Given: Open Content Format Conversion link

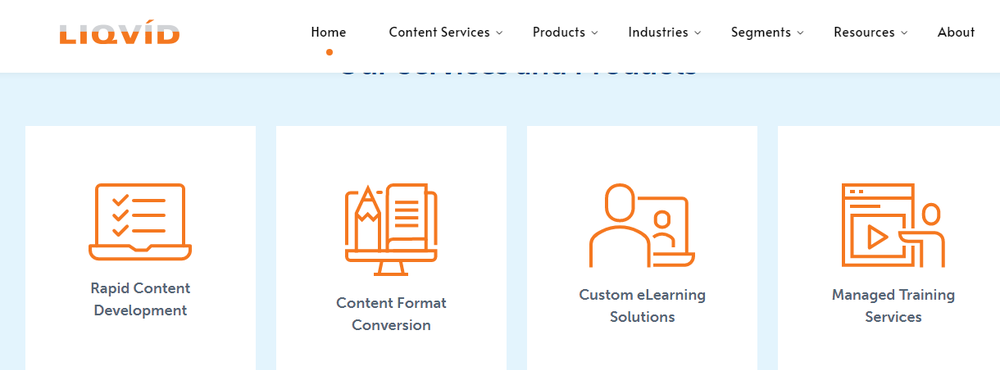Looking at the screenshot, I should pyautogui.click(x=391, y=314).
